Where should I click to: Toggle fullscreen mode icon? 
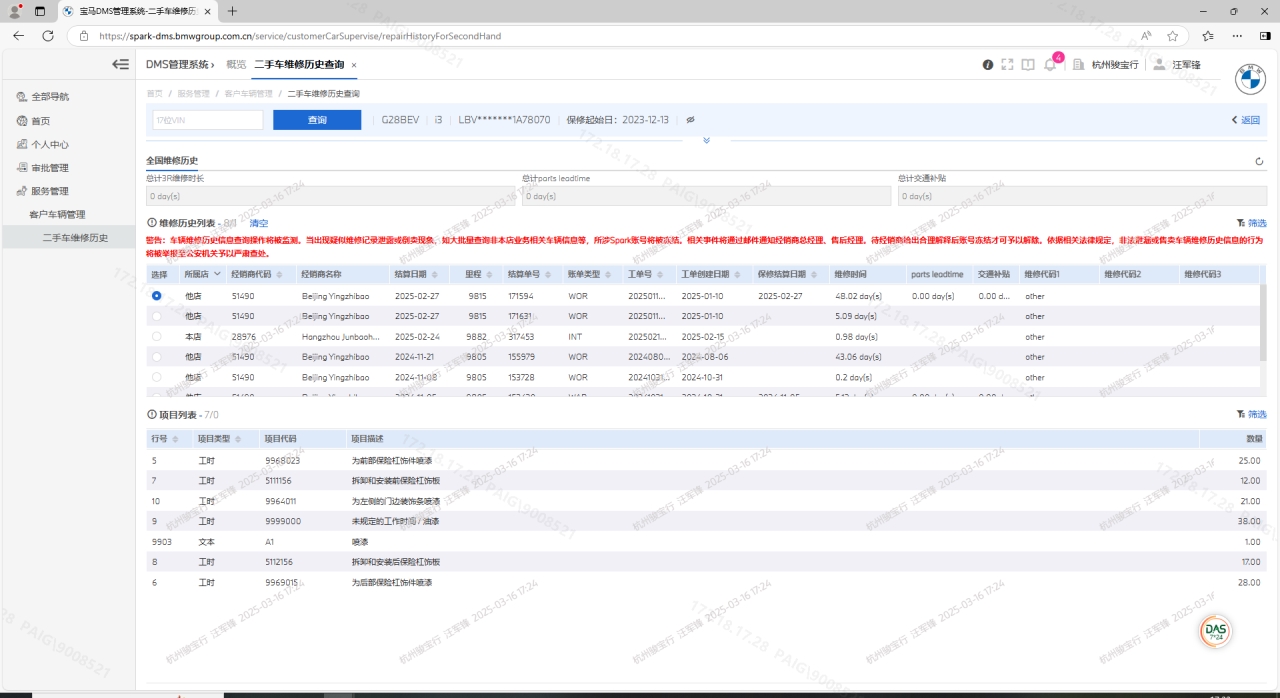1007,65
